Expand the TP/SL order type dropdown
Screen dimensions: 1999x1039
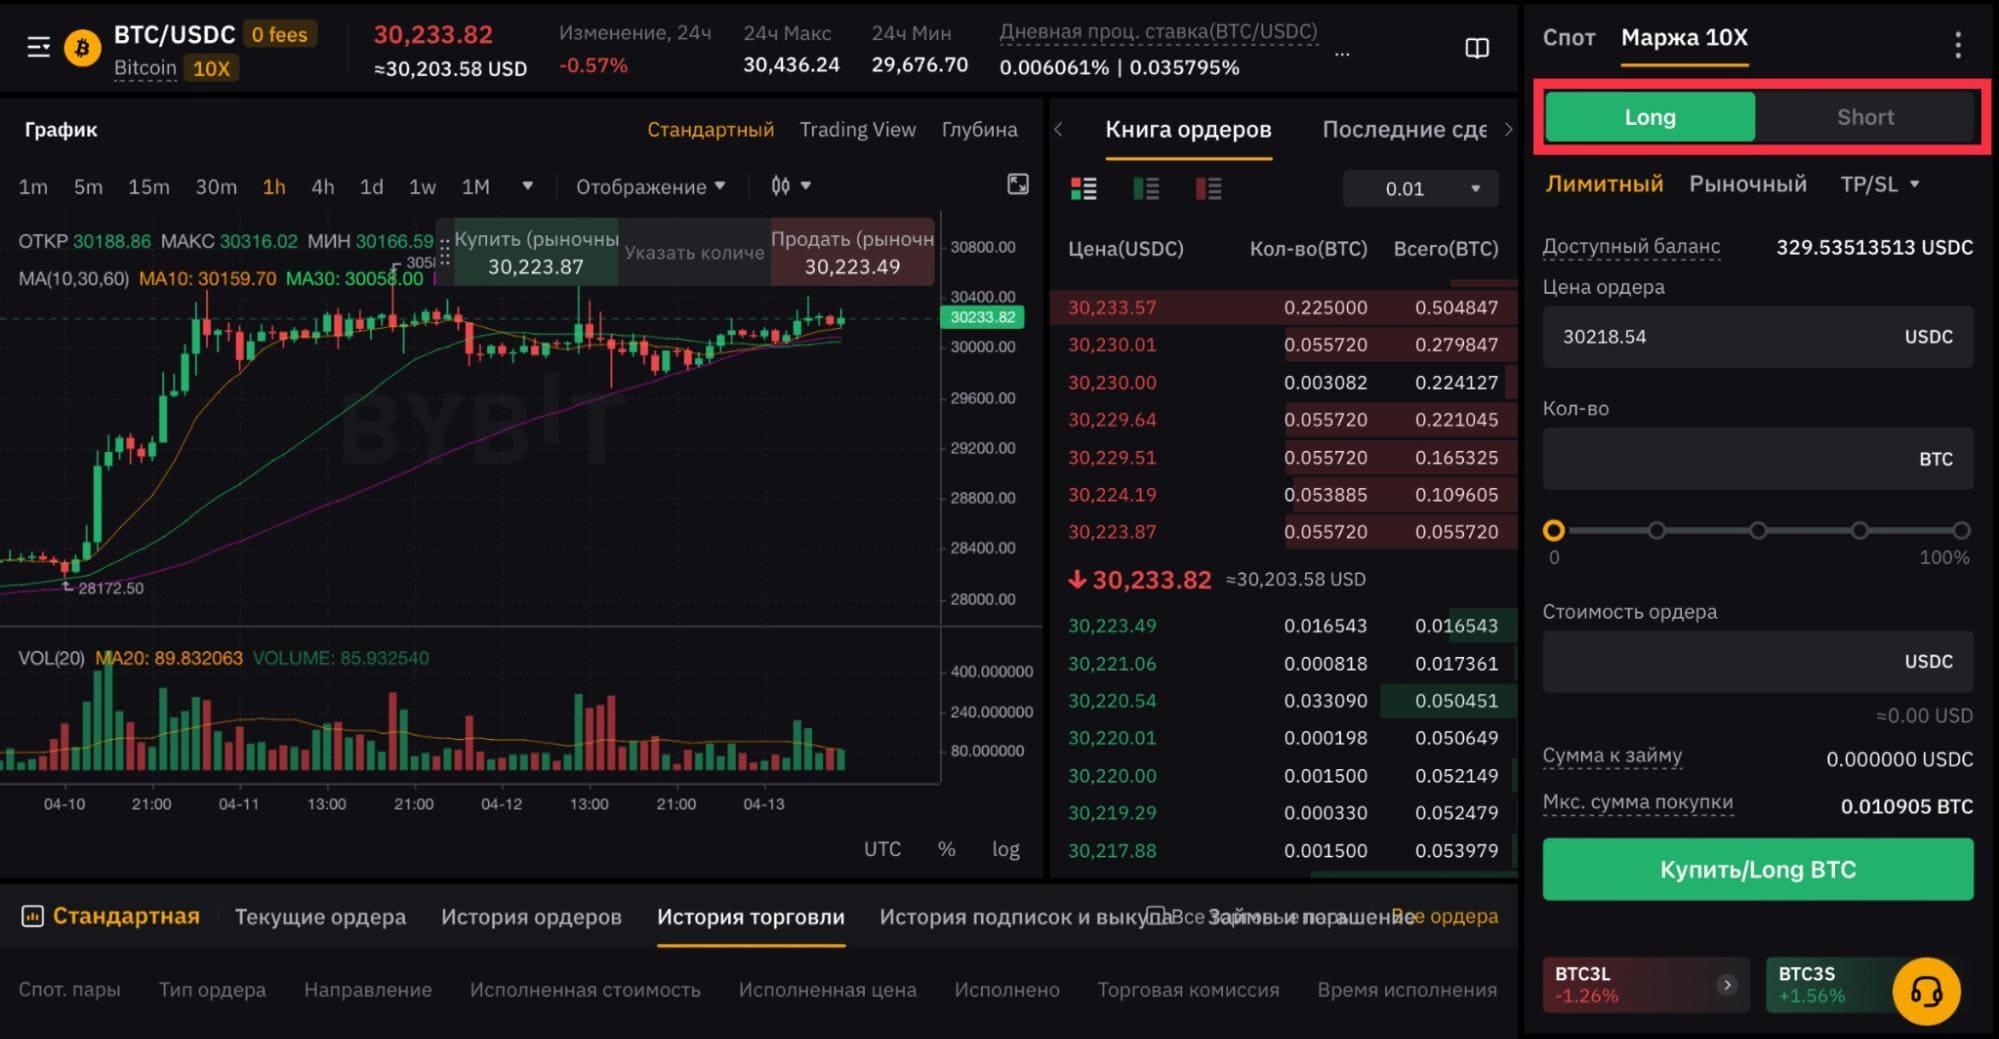(x=1880, y=184)
